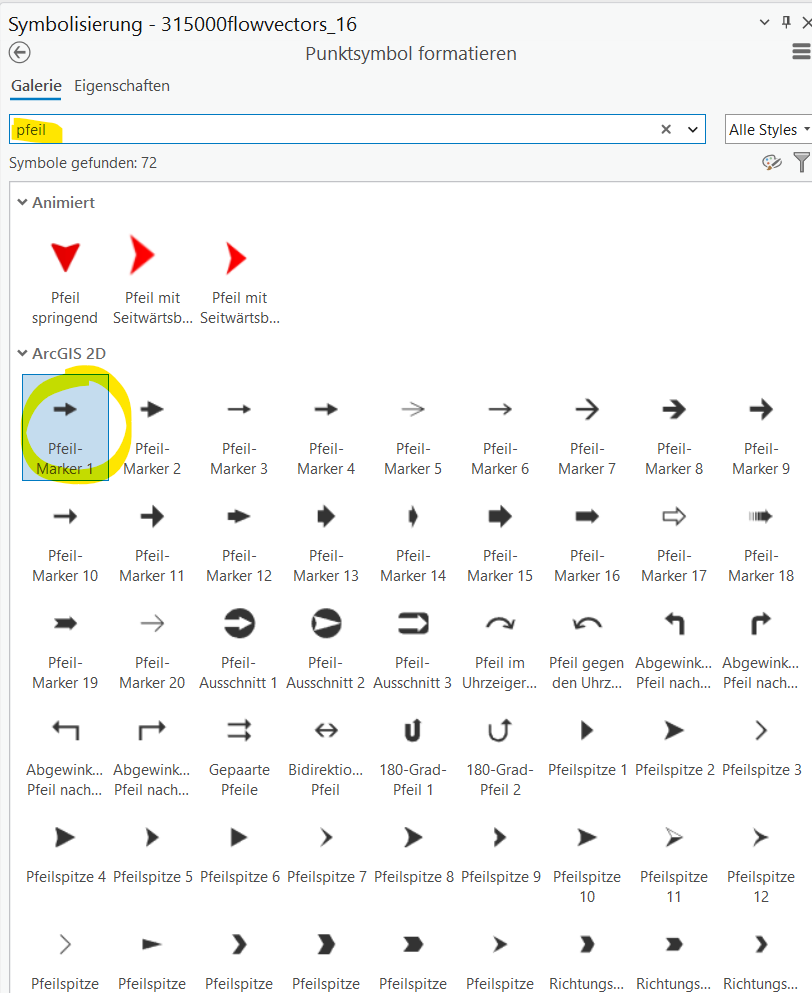Collapse the ArcGIS 2D group
This screenshot has height=993, width=812.
click(22, 353)
